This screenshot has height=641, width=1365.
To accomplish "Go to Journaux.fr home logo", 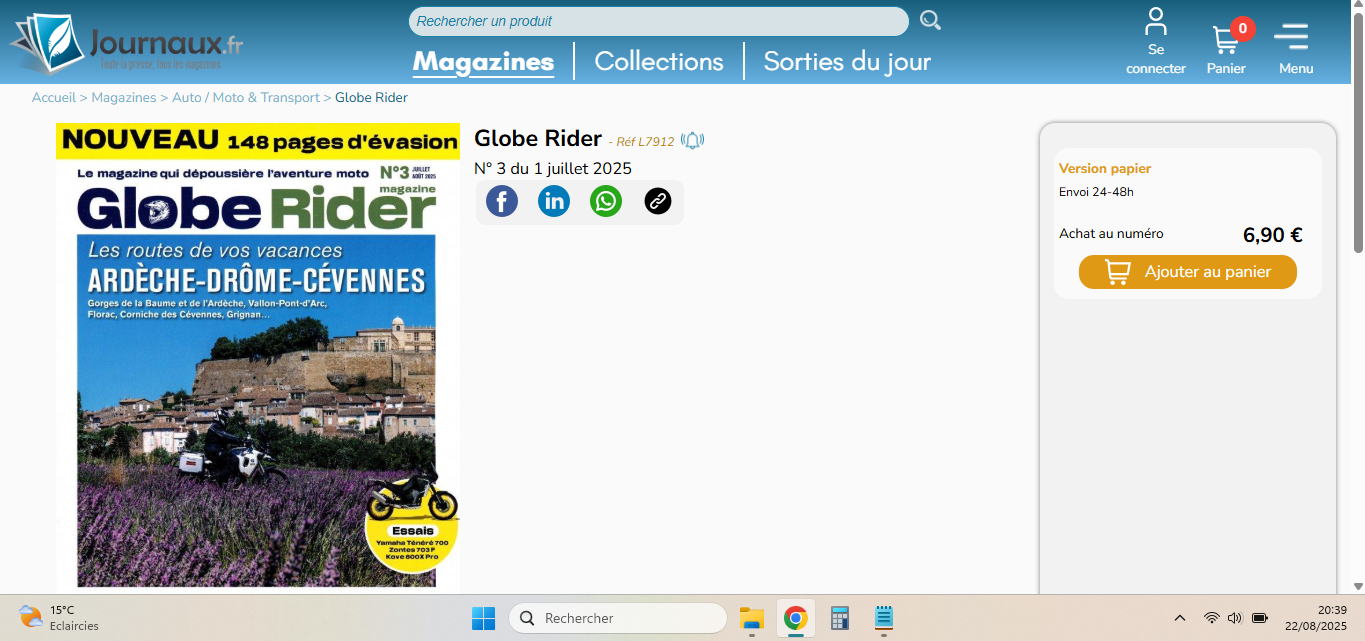I will (128, 45).
